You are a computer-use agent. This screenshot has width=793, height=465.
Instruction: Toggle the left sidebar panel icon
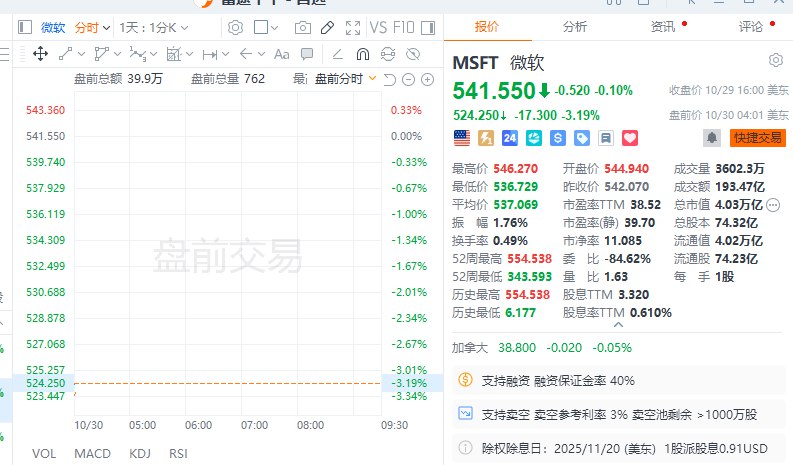25,27
